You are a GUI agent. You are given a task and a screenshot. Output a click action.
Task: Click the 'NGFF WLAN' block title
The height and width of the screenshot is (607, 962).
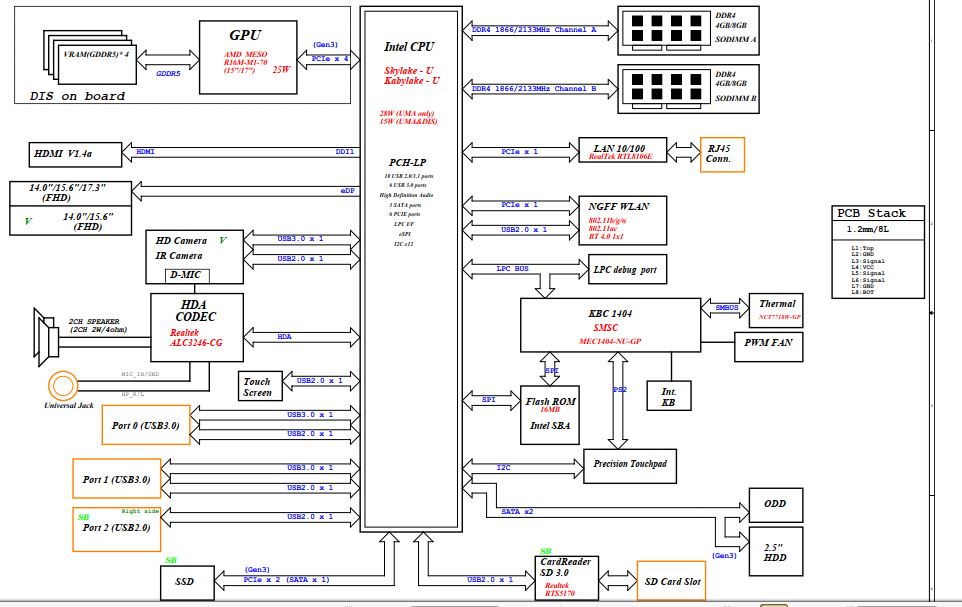point(618,207)
